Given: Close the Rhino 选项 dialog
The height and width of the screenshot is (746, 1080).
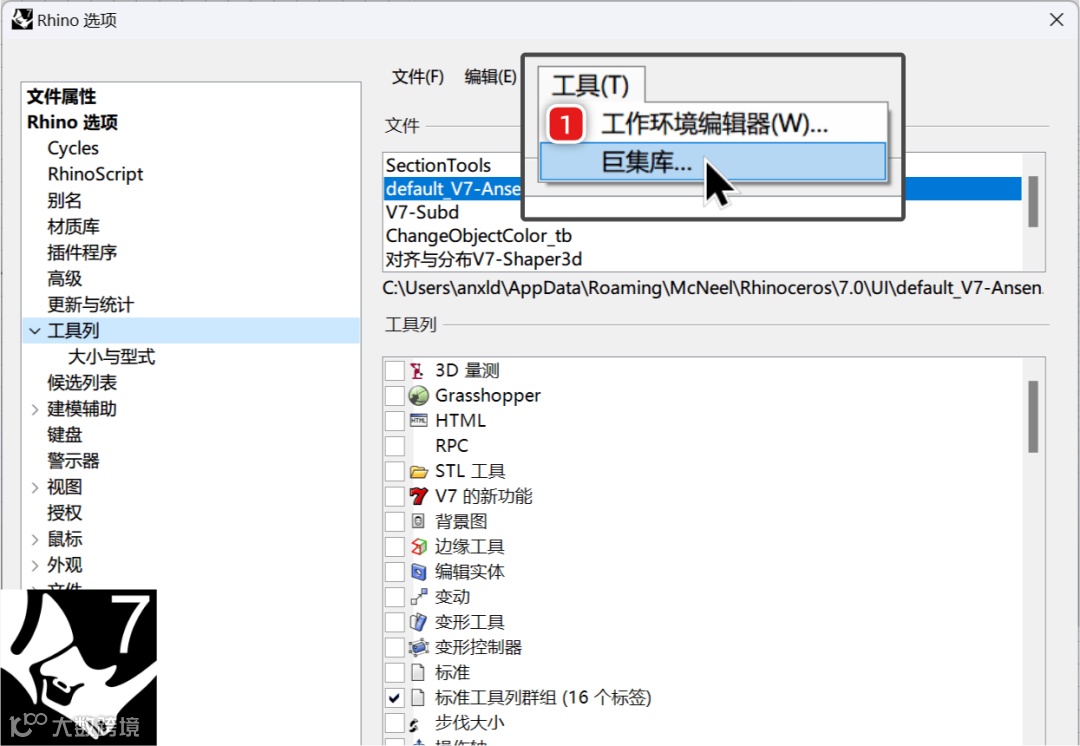Looking at the screenshot, I should pyautogui.click(x=1057, y=20).
